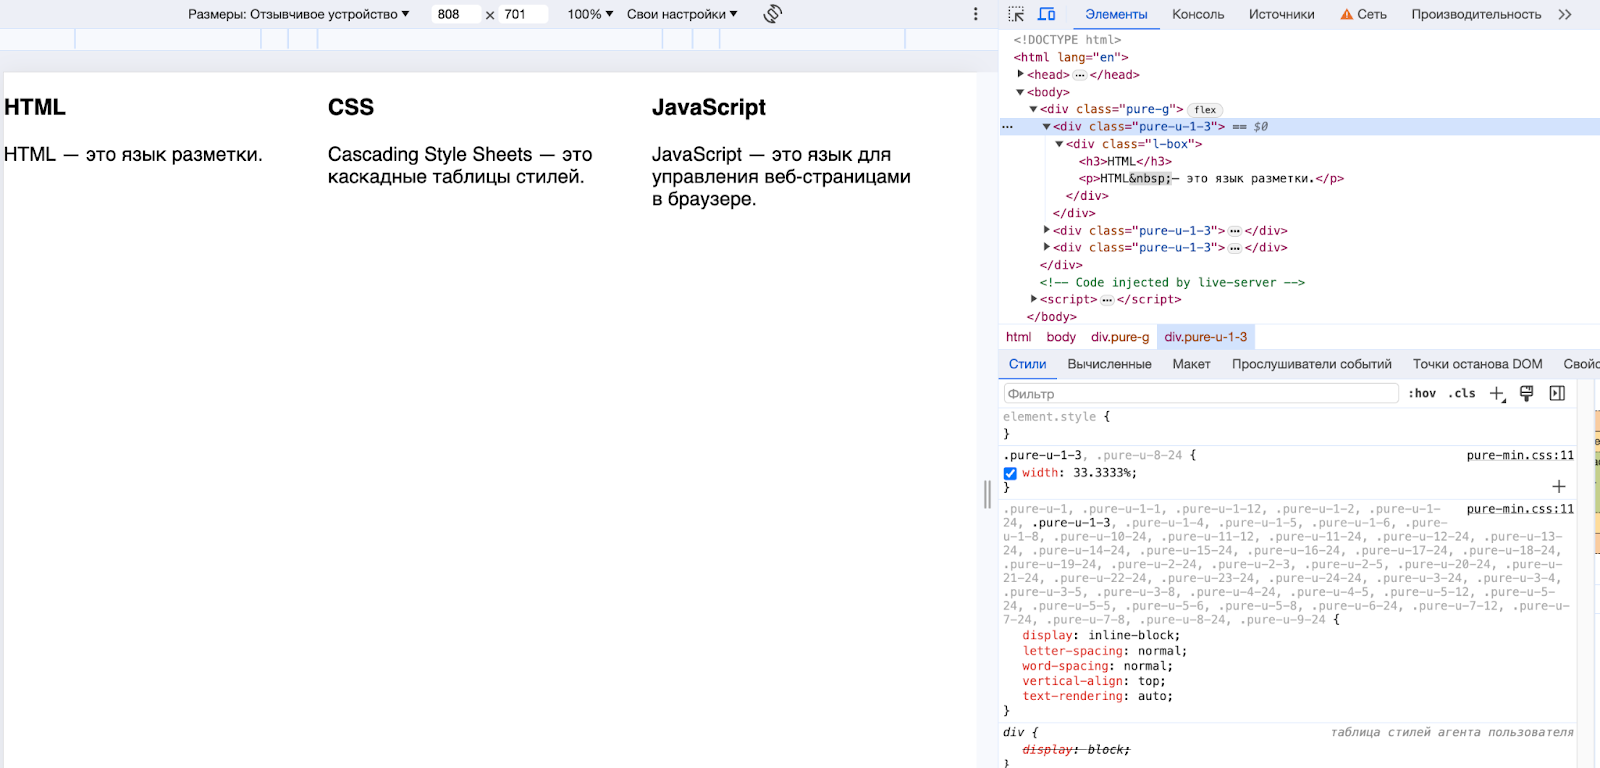Toggle the :hov element state panel

(1422, 394)
